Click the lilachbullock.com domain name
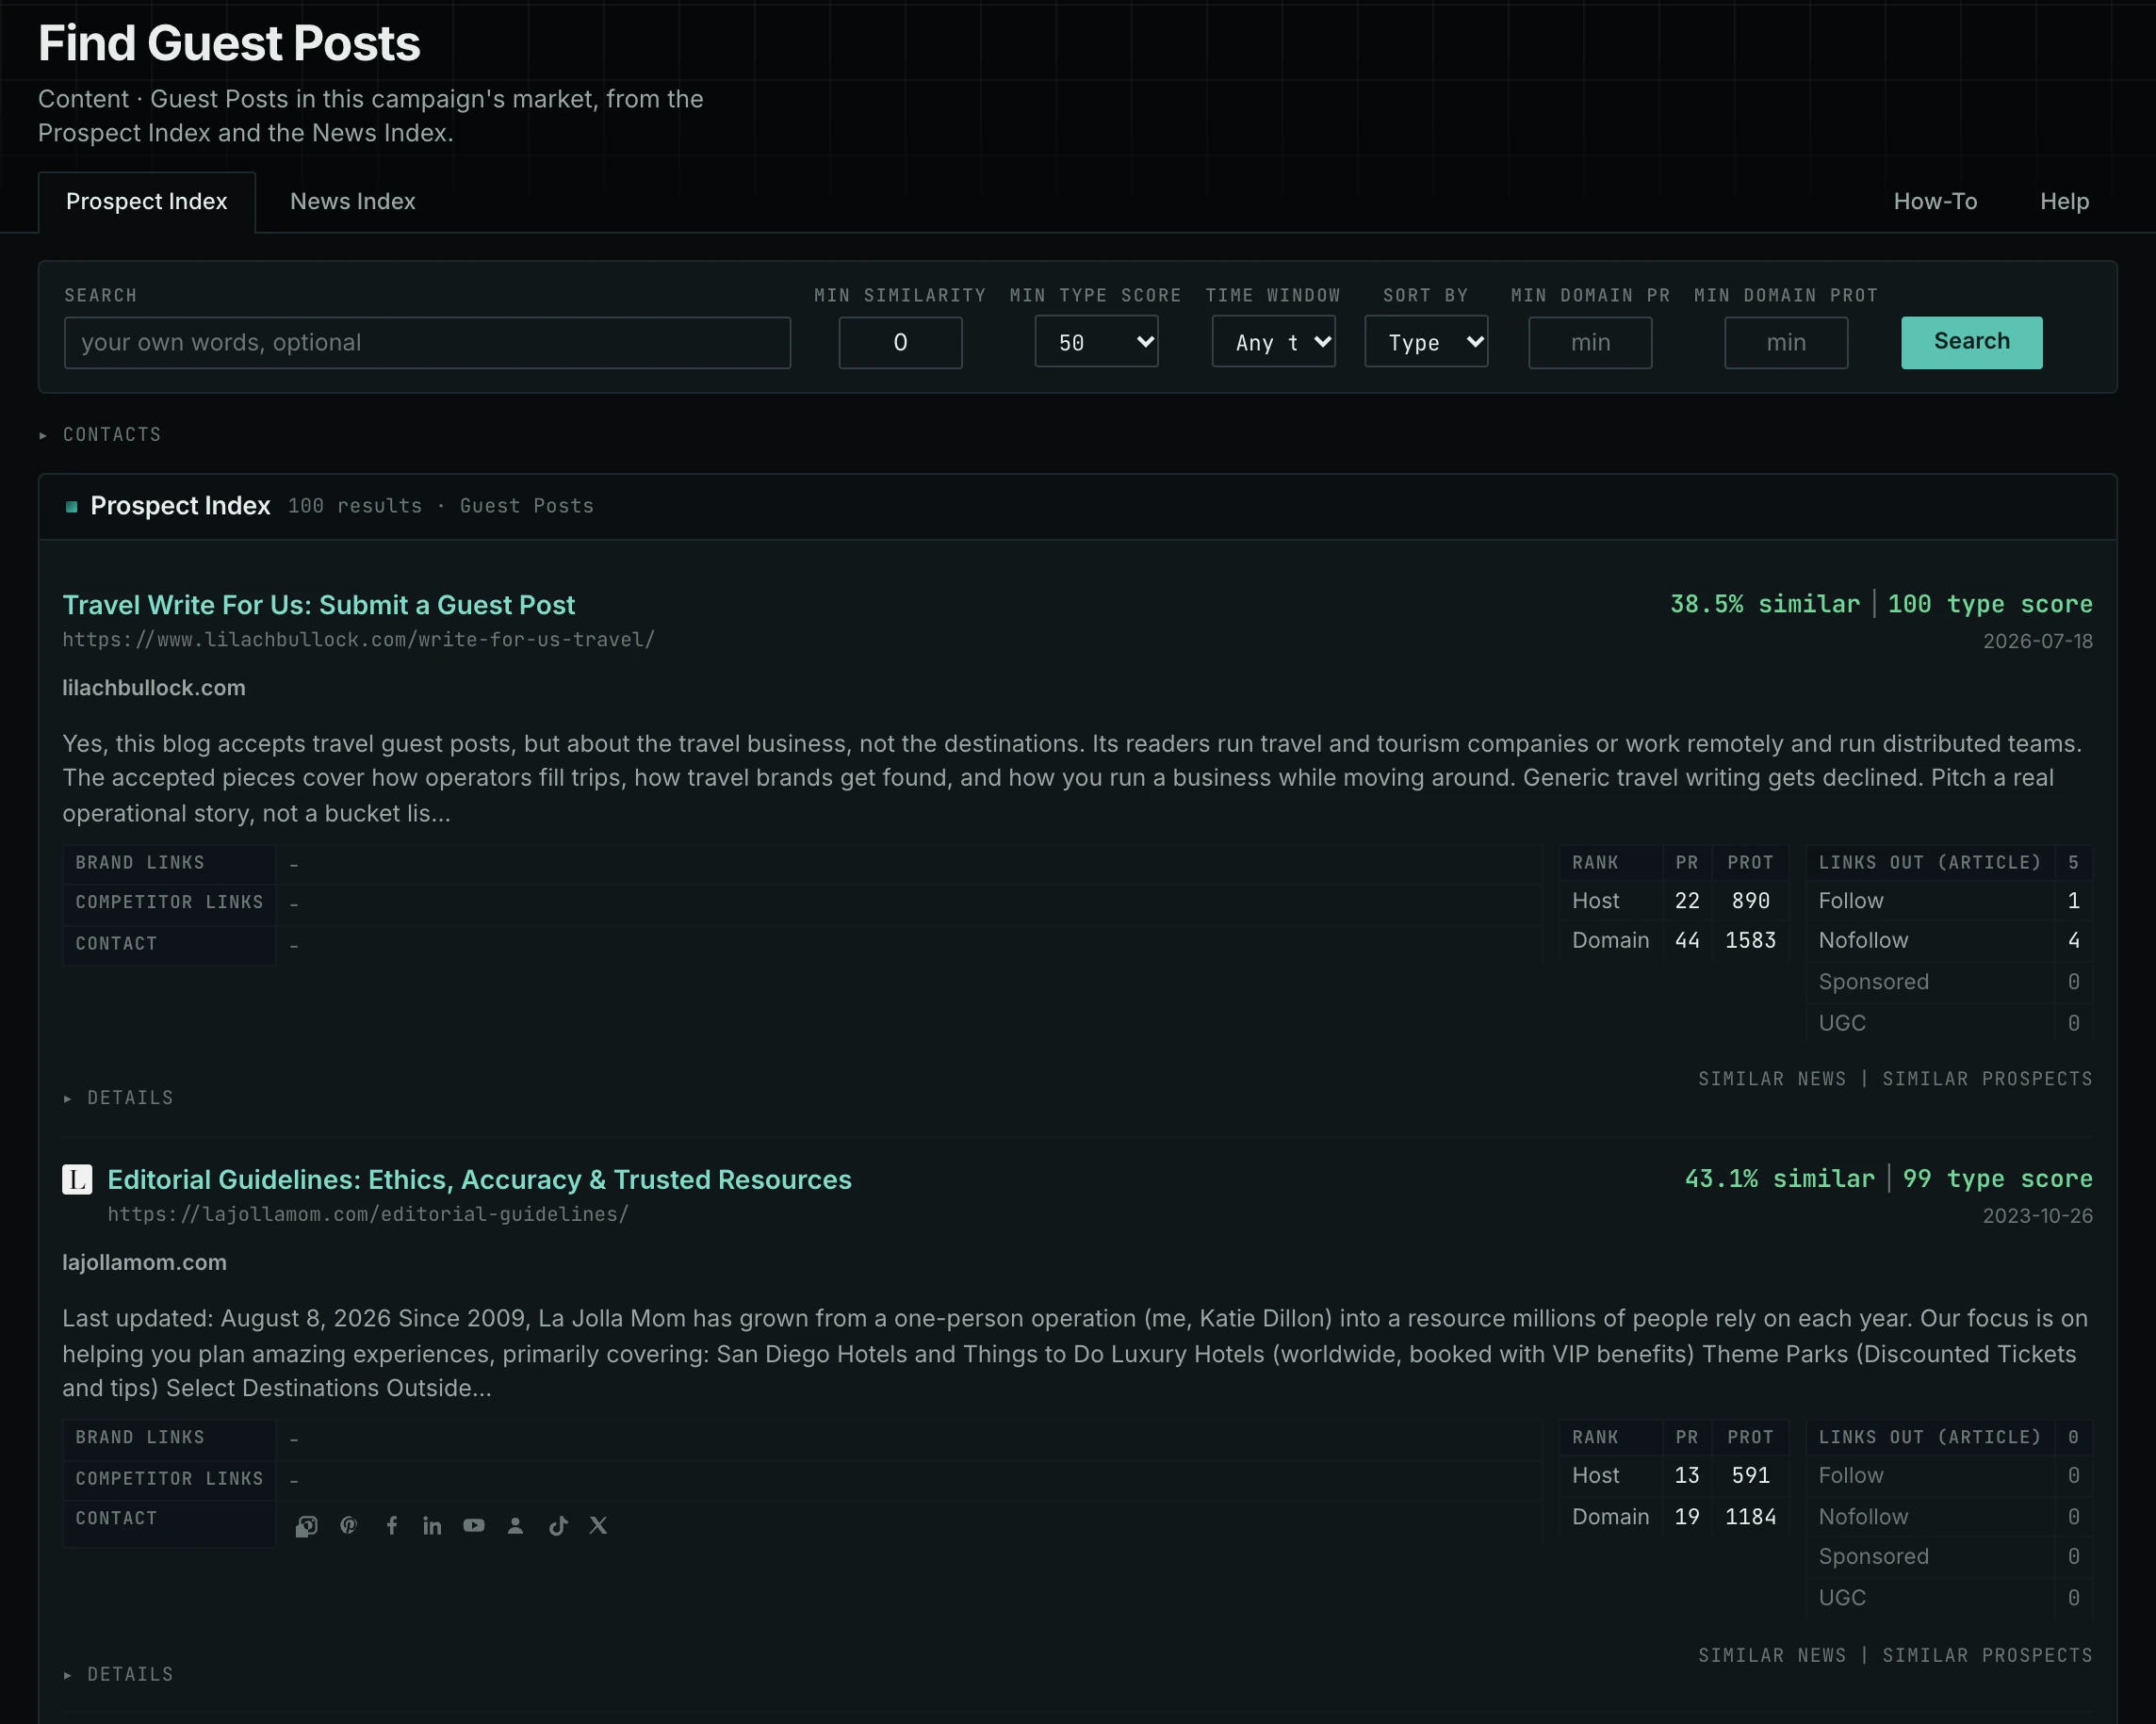This screenshot has width=2156, height=1724. coord(153,687)
